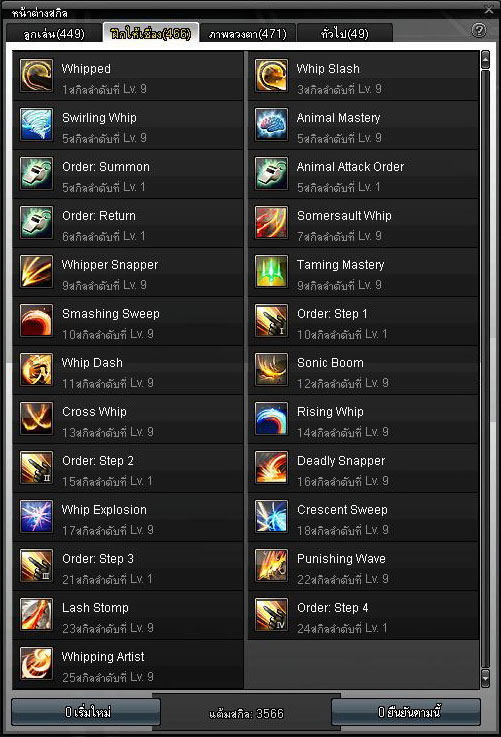501x737 pixels.
Task: Pick the Rising Whip skill icon
Action: point(271,418)
